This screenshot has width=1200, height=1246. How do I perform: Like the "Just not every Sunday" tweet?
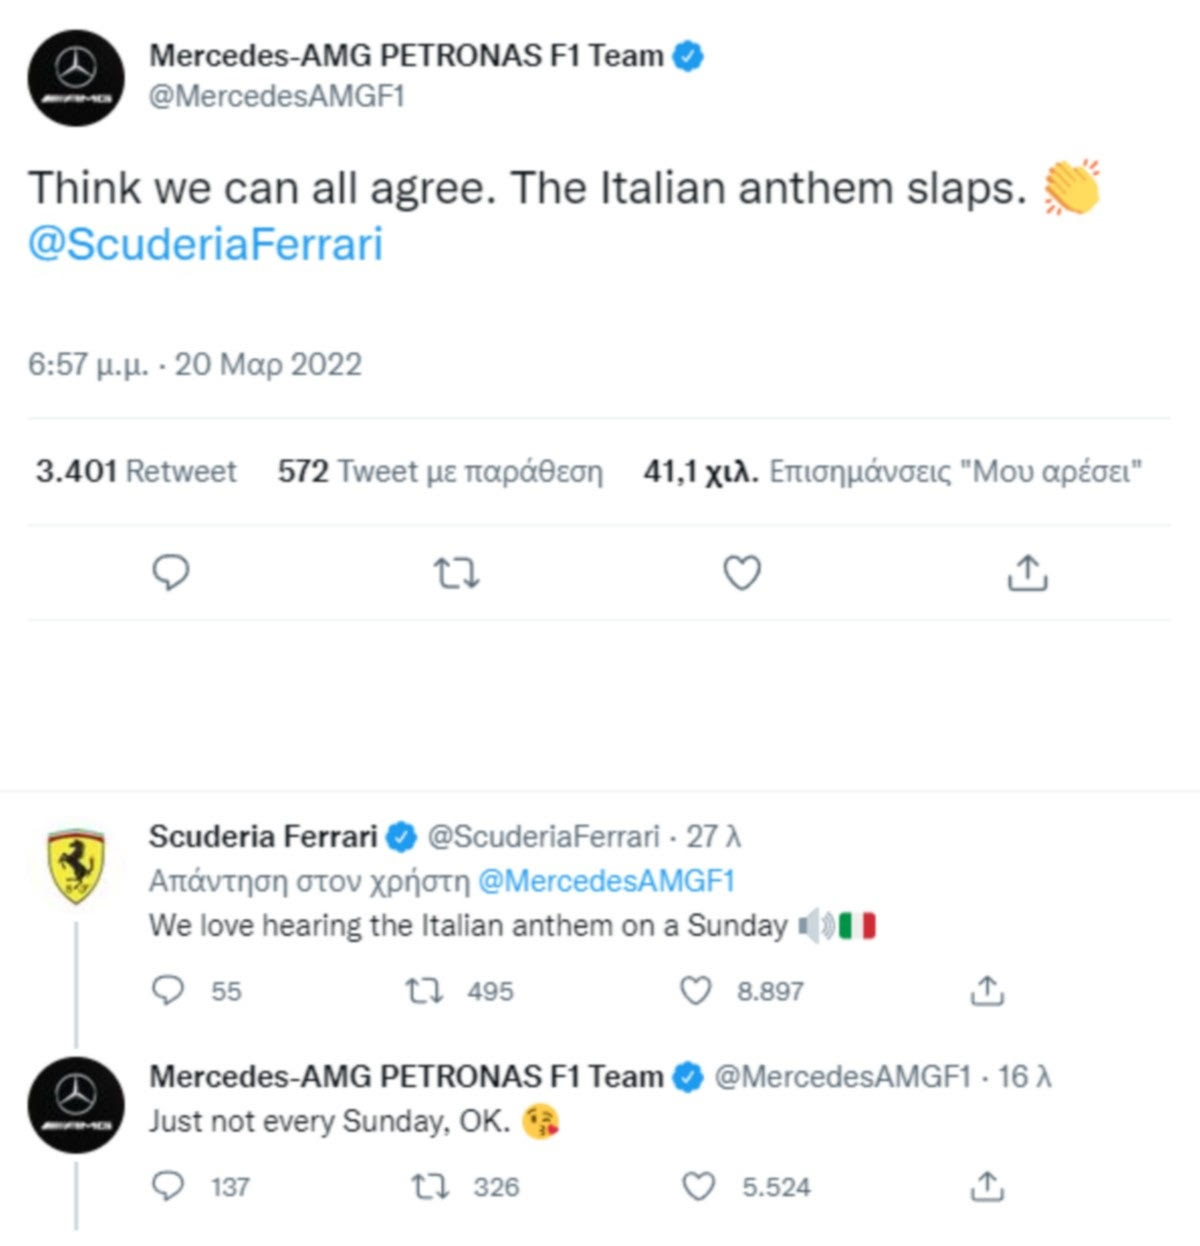click(698, 1187)
